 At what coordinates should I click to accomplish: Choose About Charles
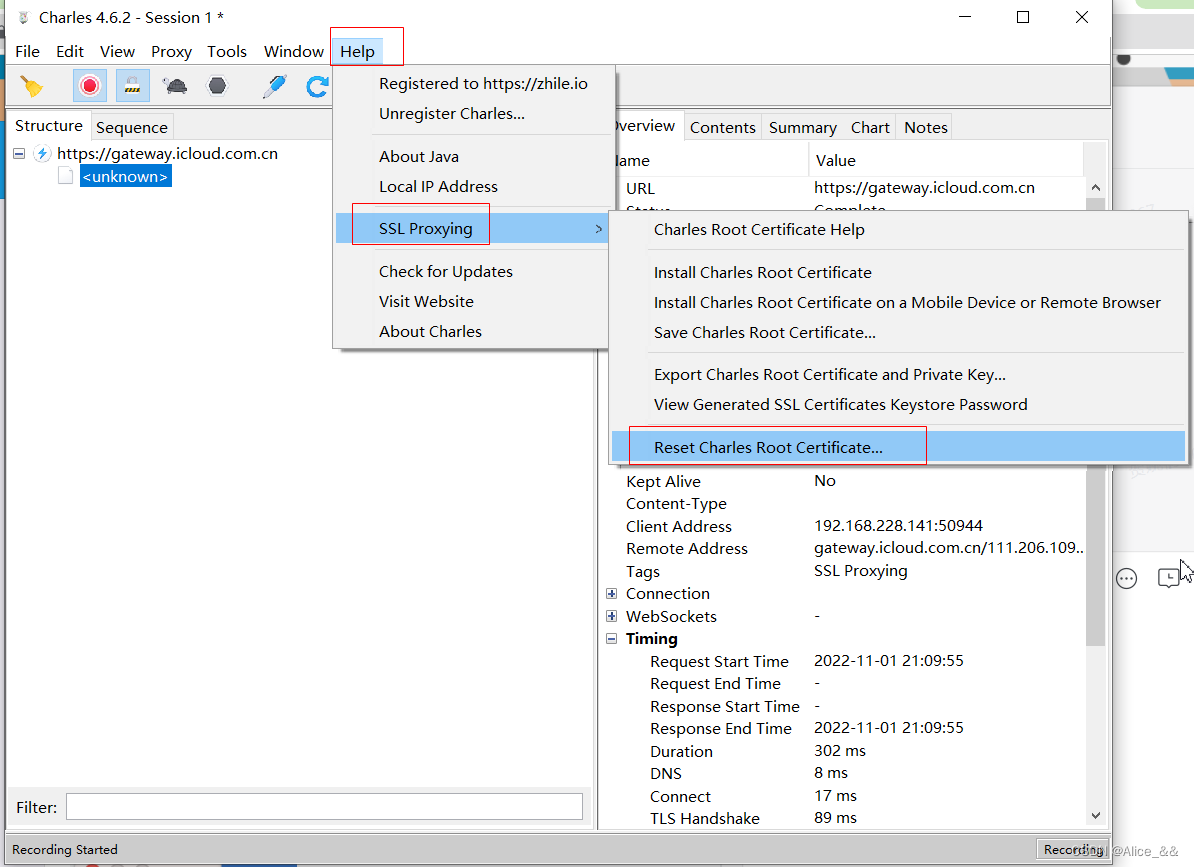tap(430, 332)
